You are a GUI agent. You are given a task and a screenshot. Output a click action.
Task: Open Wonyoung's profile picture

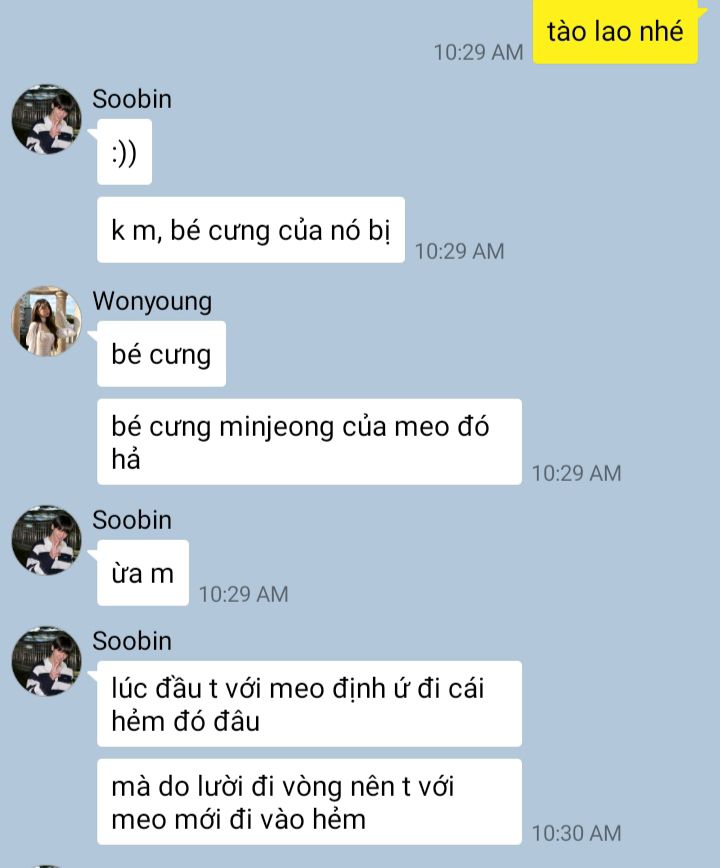(46, 321)
